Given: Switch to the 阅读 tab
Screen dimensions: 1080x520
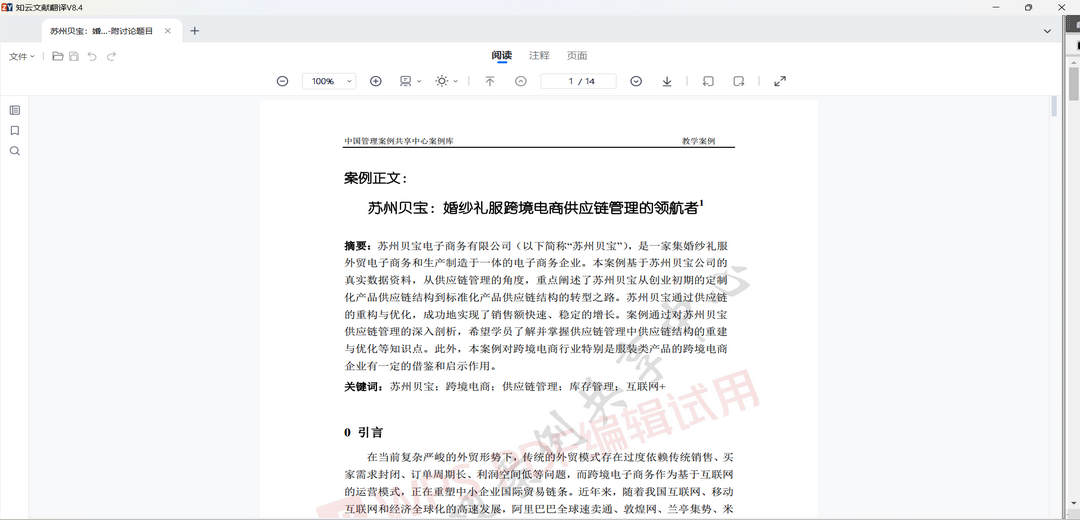Looking at the screenshot, I should point(501,56).
